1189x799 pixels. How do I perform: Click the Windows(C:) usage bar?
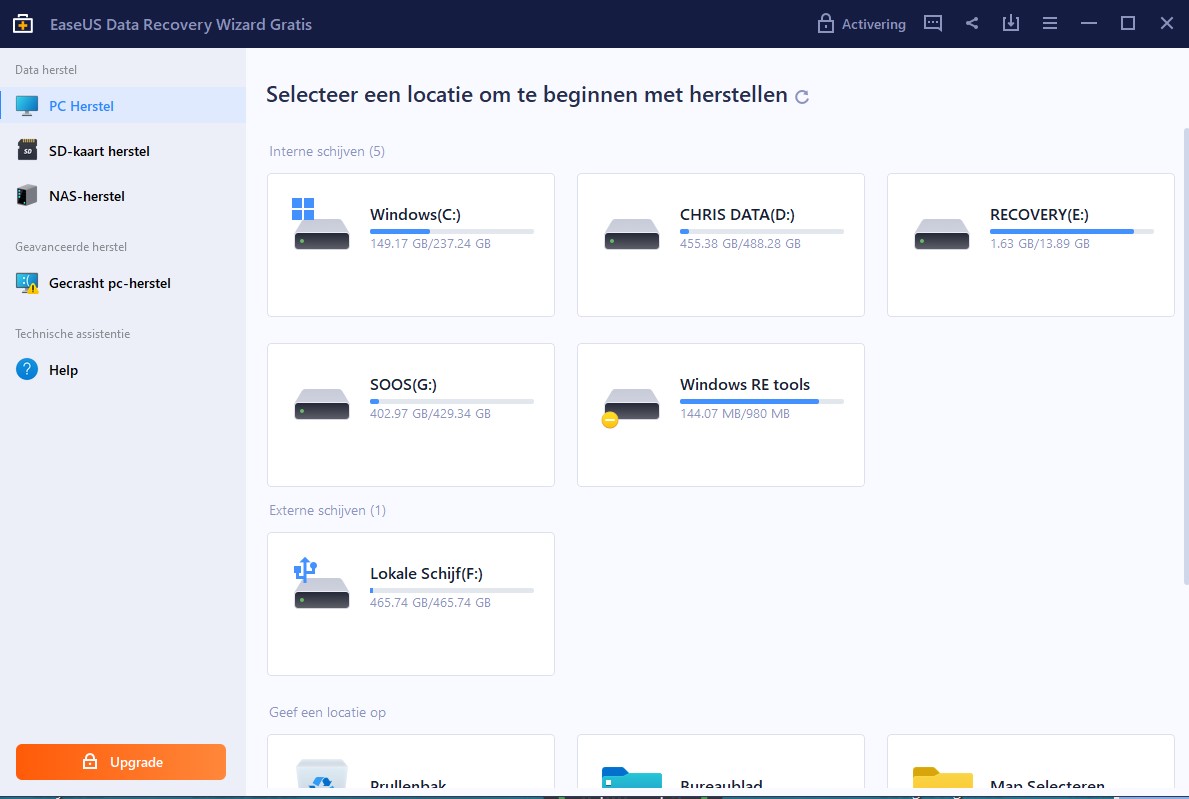(452, 231)
